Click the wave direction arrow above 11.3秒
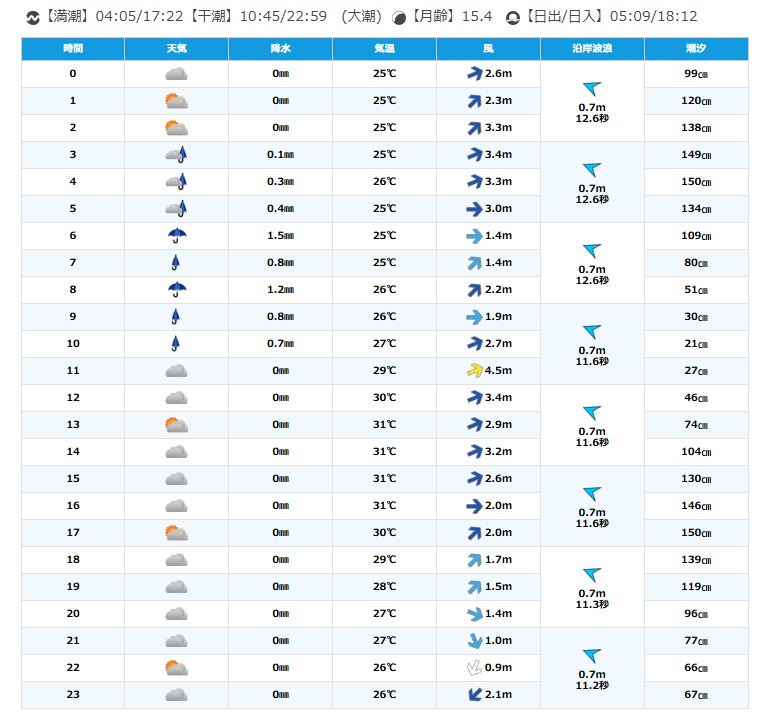 (592, 575)
